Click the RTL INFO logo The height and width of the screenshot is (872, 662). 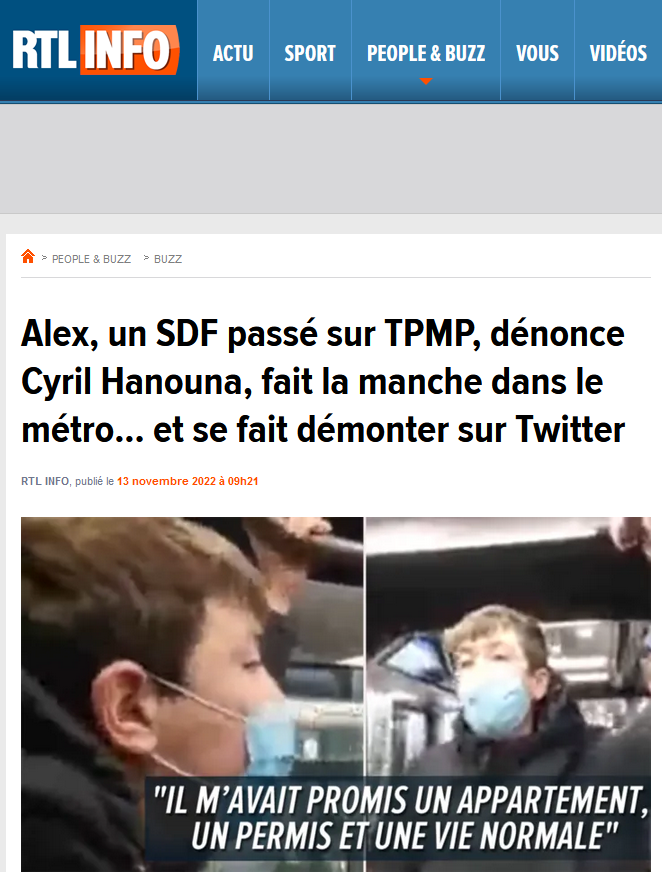[x=96, y=50]
